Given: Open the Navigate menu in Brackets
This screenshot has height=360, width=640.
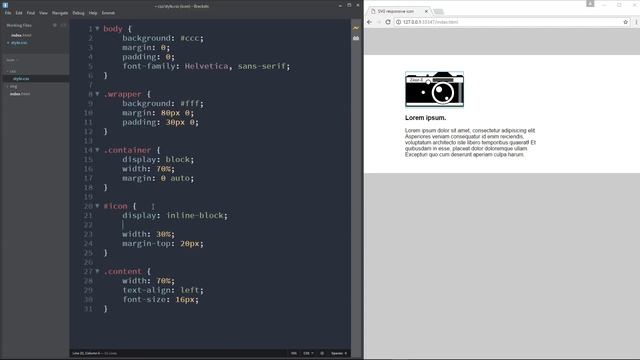Looking at the screenshot, I should coord(60,13).
